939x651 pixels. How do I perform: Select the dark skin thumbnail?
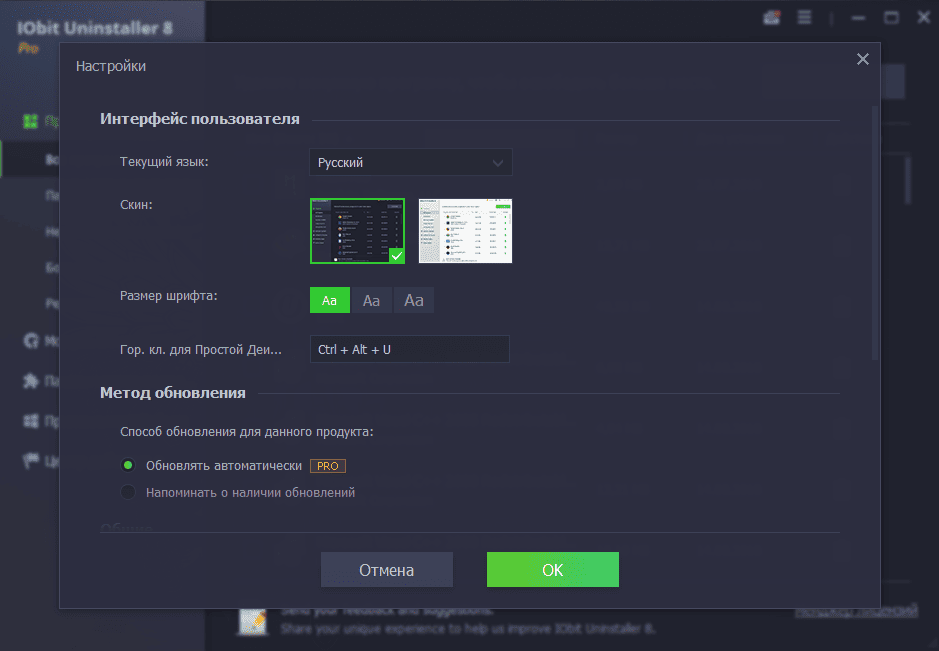coord(358,231)
